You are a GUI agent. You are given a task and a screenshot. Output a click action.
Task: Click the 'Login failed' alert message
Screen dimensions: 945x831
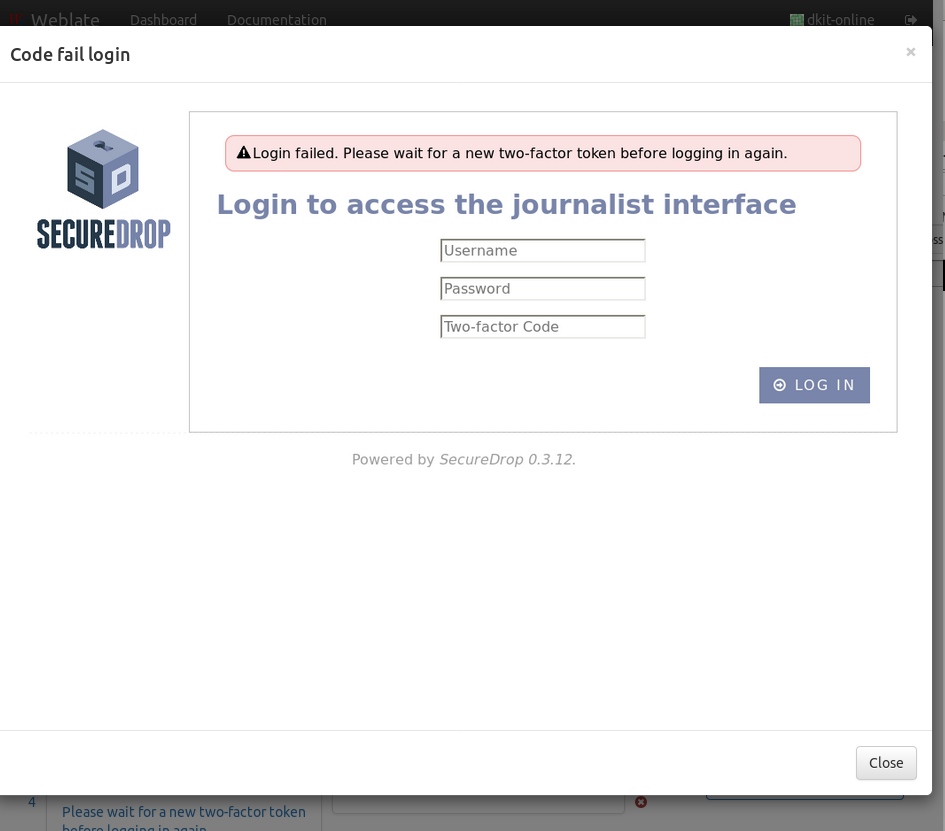543,153
